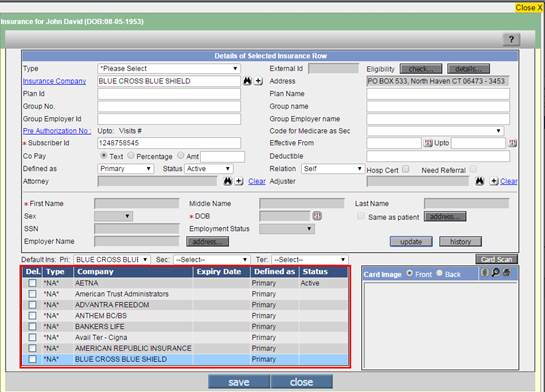
Task: Clear the adjuster field
Action: click(x=509, y=181)
